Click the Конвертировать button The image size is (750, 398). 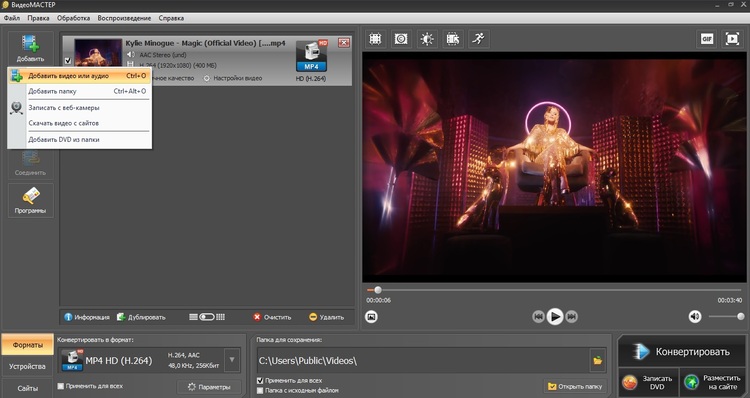point(682,352)
